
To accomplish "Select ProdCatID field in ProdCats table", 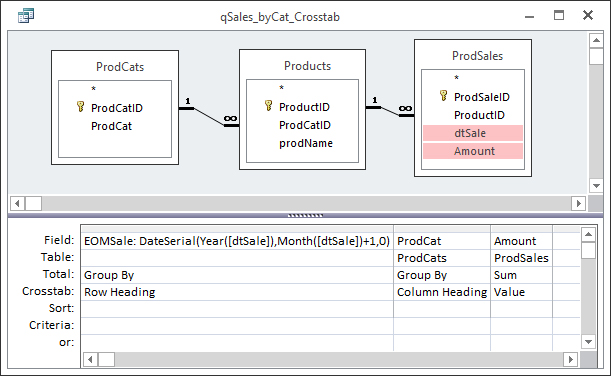I will click(117, 108).
